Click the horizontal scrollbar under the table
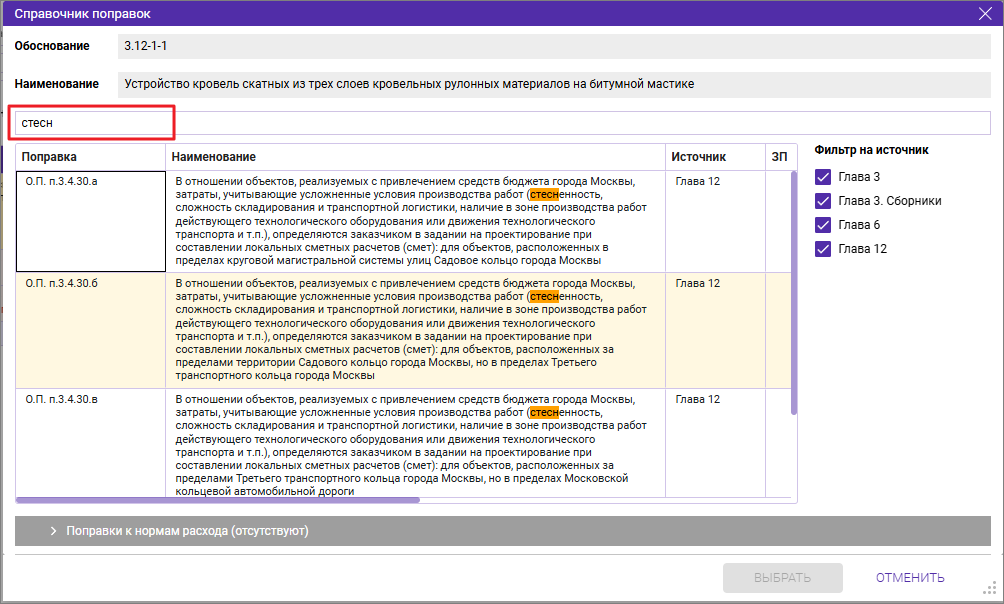This screenshot has width=1004, height=604. pyautogui.click(x=218, y=500)
